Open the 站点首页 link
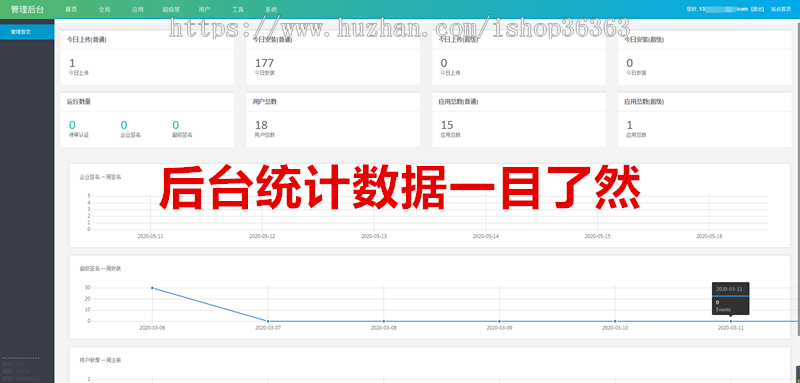The width and height of the screenshot is (800, 383). coord(781,9)
